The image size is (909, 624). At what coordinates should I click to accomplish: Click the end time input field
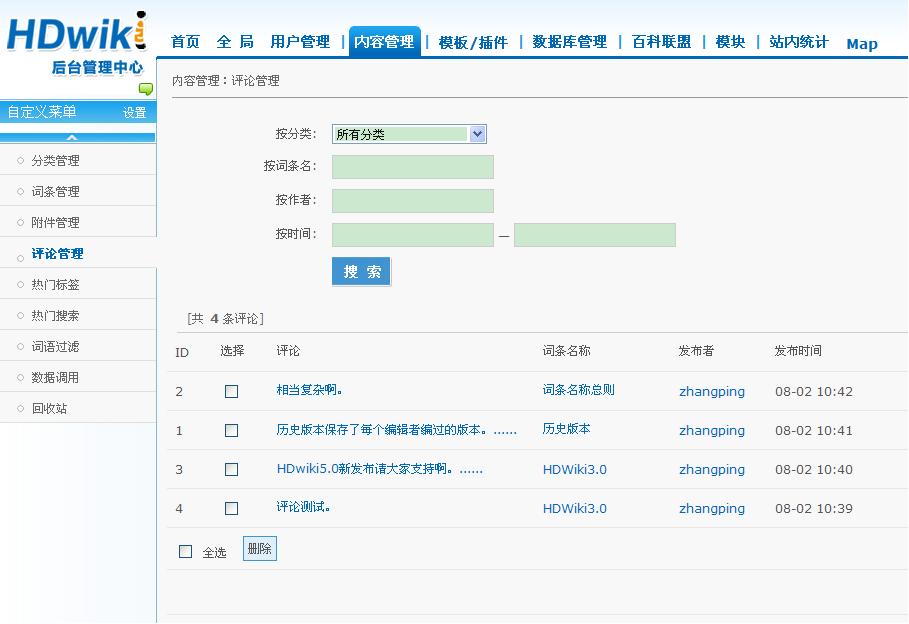pyautogui.click(x=595, y=235)
